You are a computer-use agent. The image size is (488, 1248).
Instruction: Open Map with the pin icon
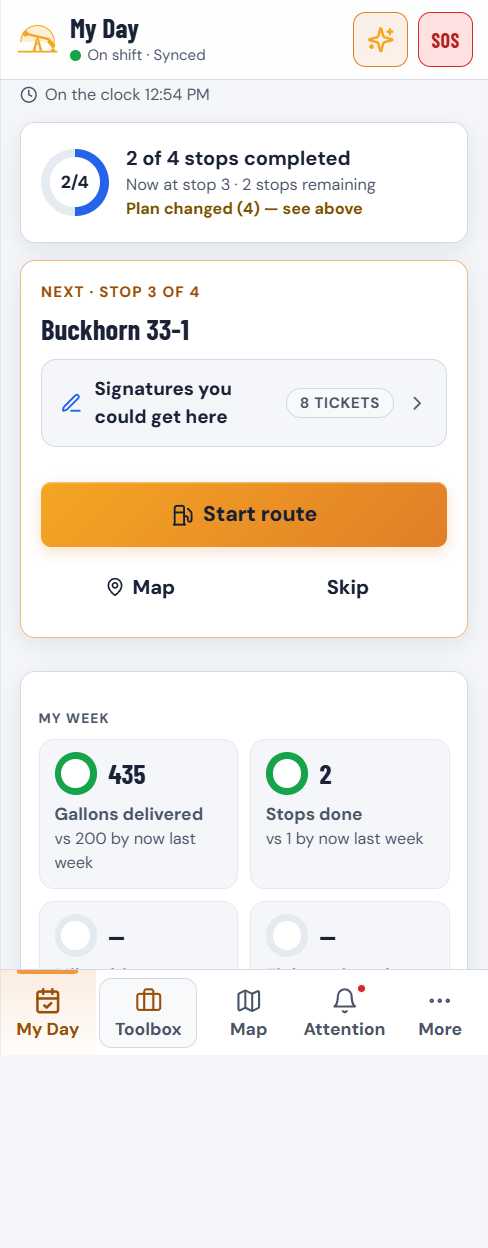pos(141,587)
